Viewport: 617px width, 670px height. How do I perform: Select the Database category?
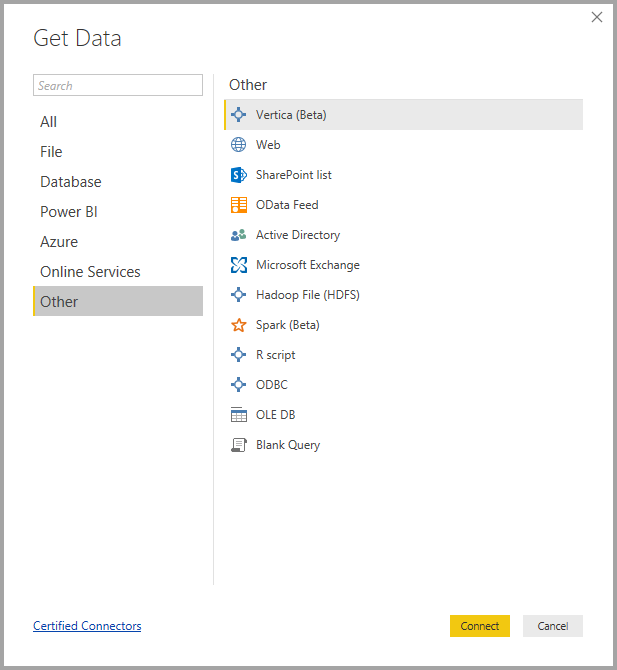118,182
